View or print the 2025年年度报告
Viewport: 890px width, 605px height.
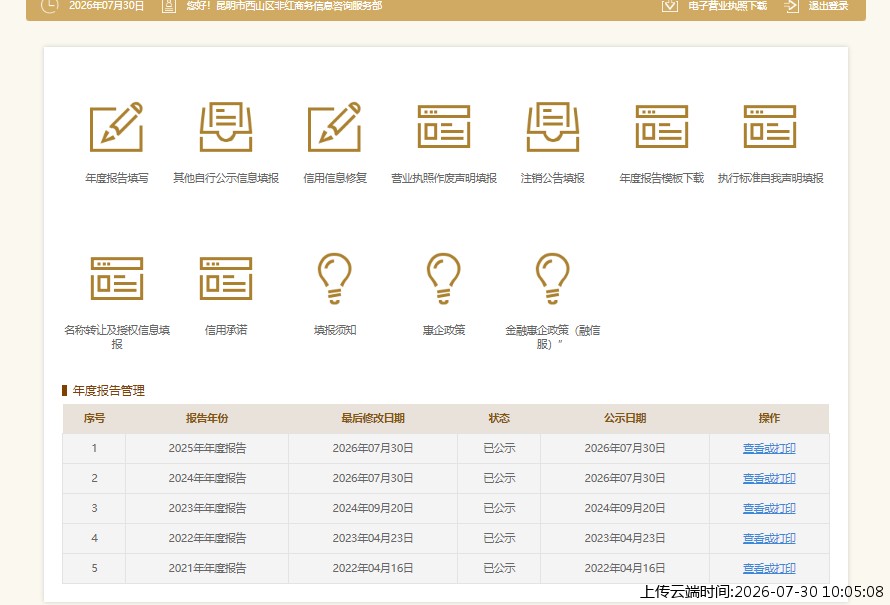pyautogui.click(x=769, y=448)
